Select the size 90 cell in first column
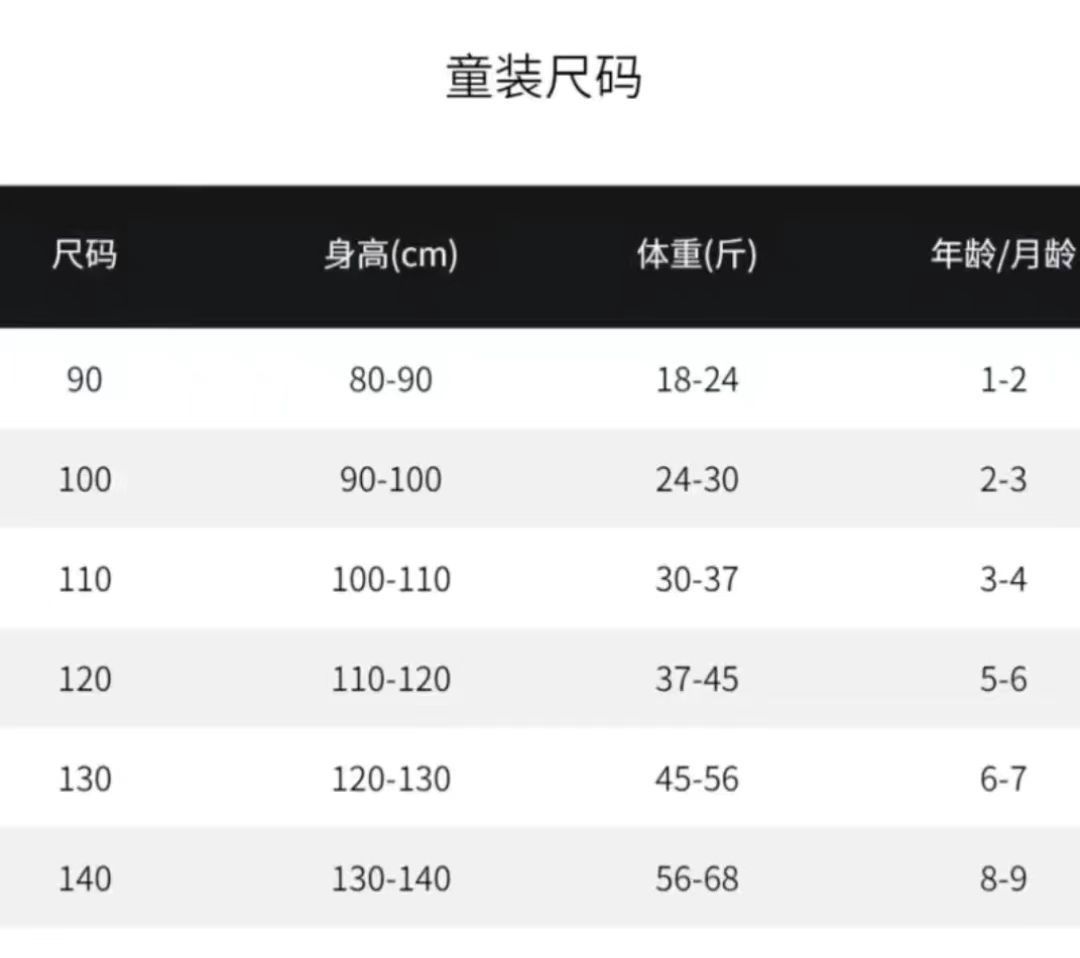The width and height of the screenshot is (1080, 958). pos(84,380)
